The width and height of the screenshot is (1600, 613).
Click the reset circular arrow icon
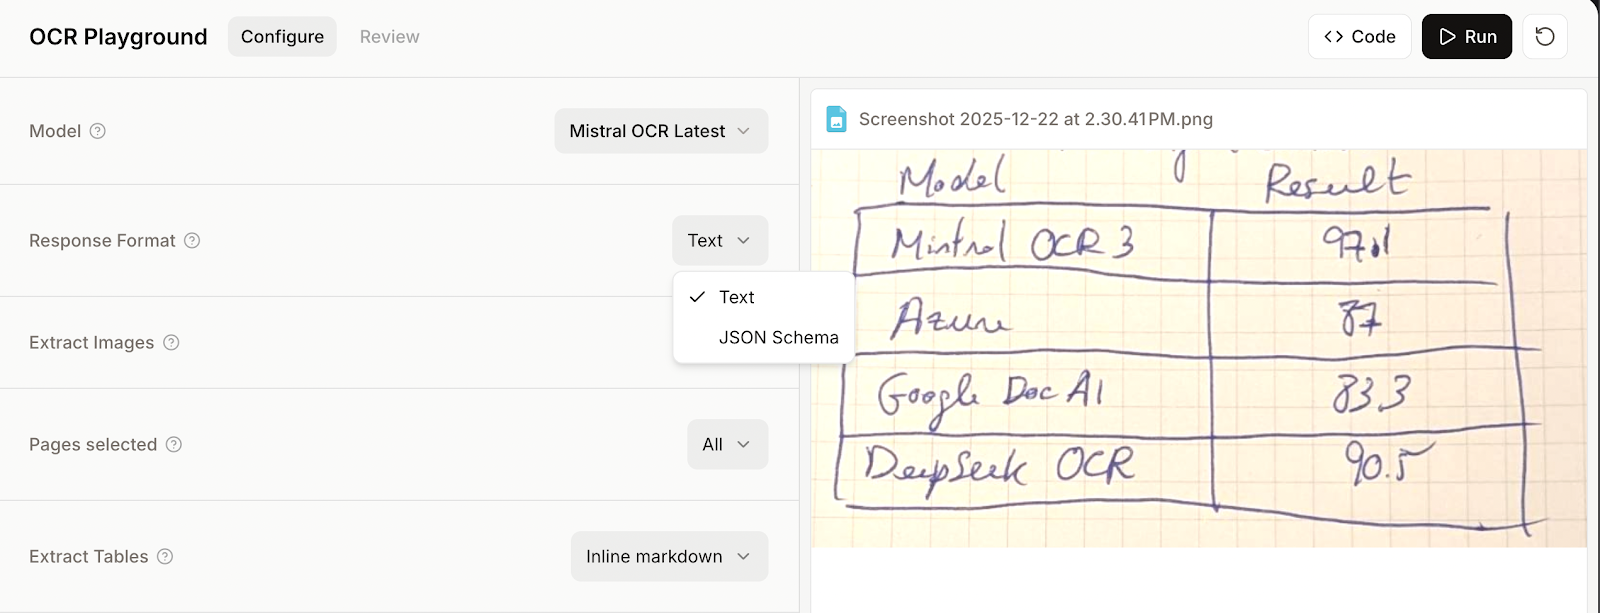tap(1545, 37)
